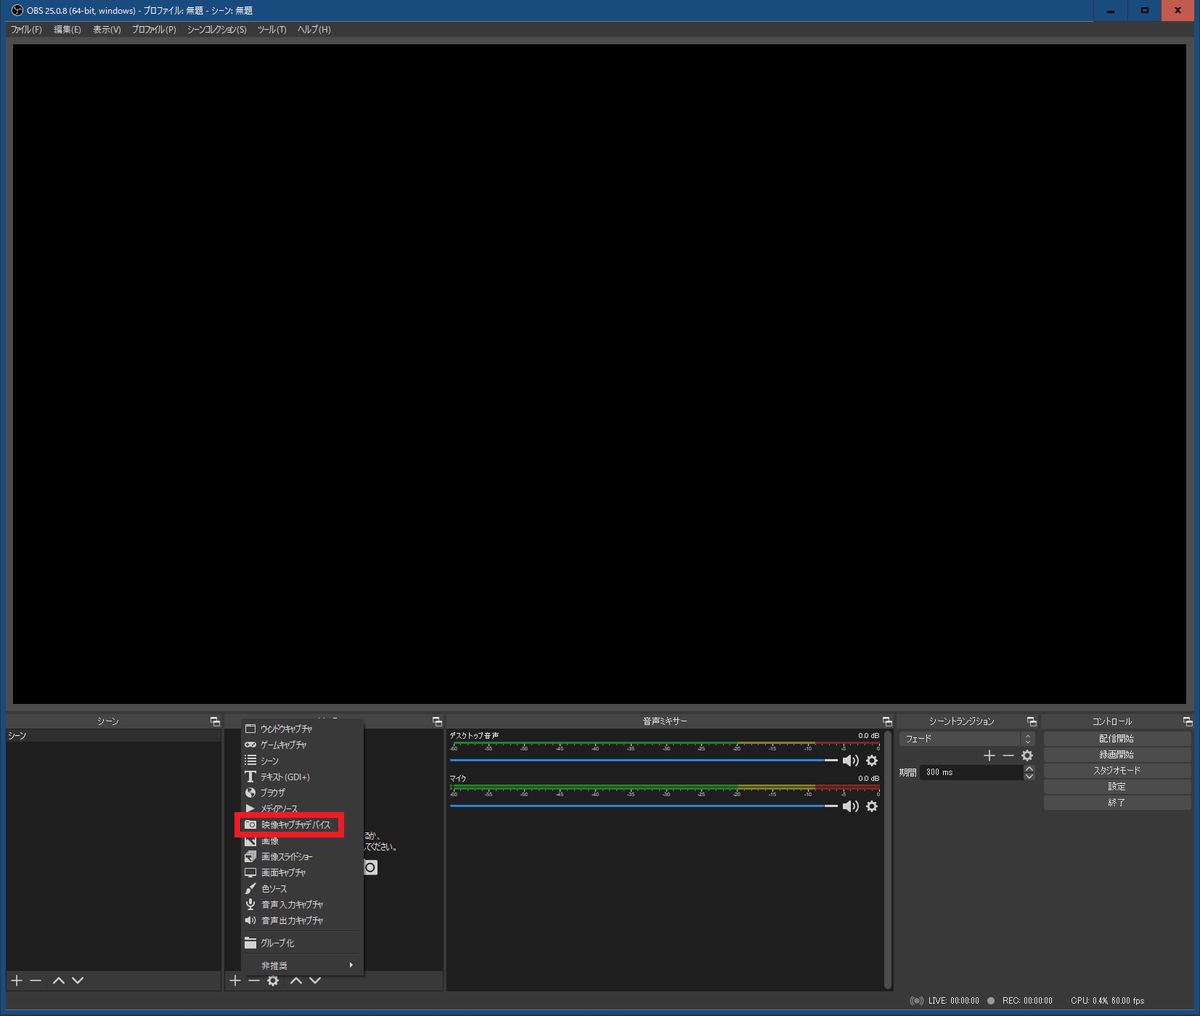Choose 音声入力キャプチャ from the source menu
The image size is (1200, 1016).
[x=301, y=905]
